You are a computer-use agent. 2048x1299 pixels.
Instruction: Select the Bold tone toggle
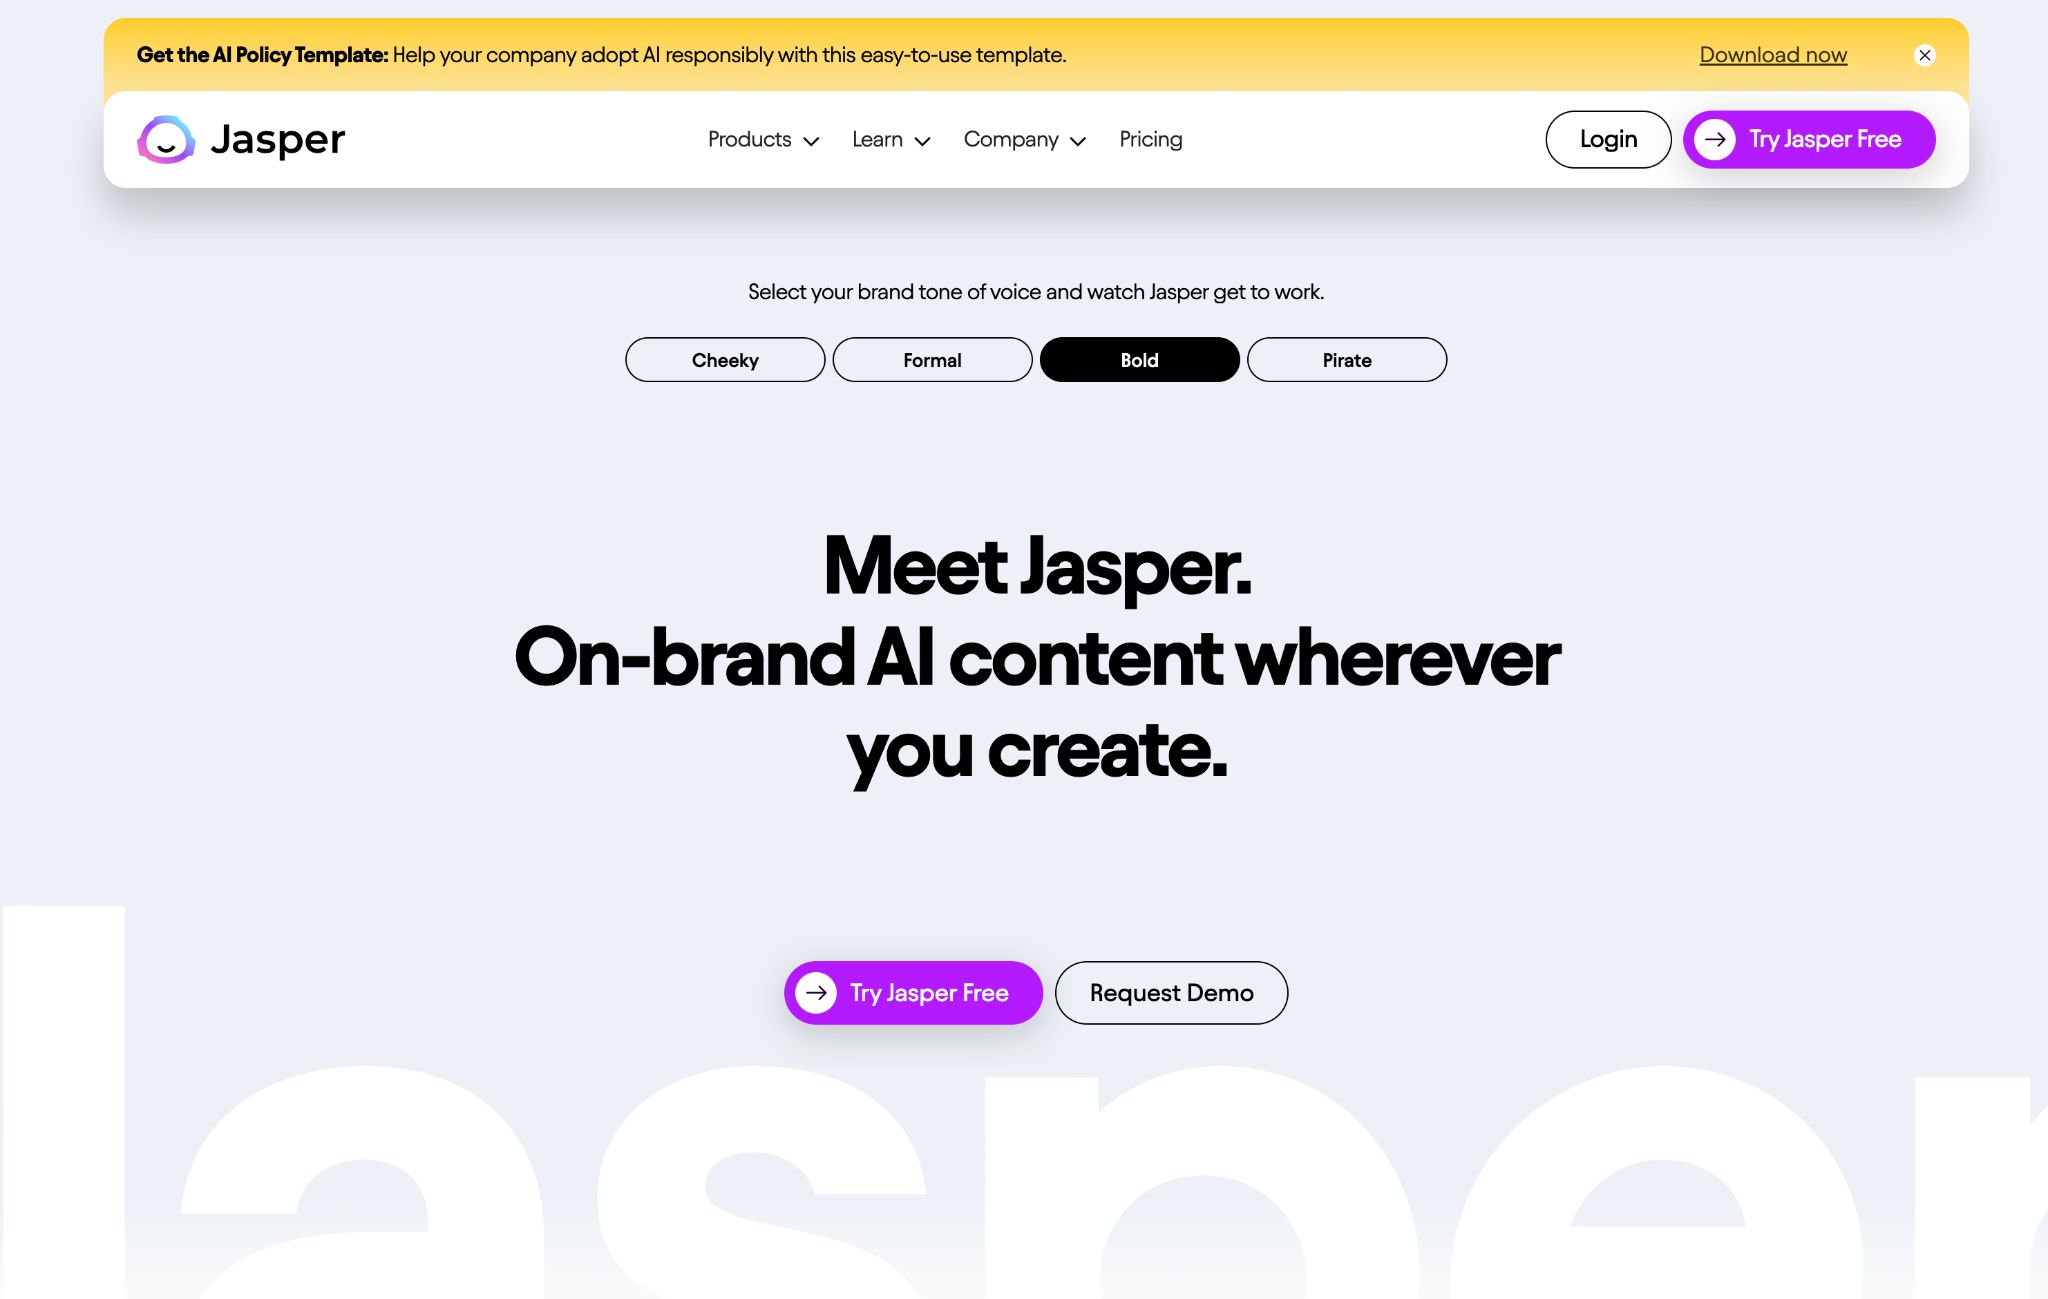coord(1139,360)
